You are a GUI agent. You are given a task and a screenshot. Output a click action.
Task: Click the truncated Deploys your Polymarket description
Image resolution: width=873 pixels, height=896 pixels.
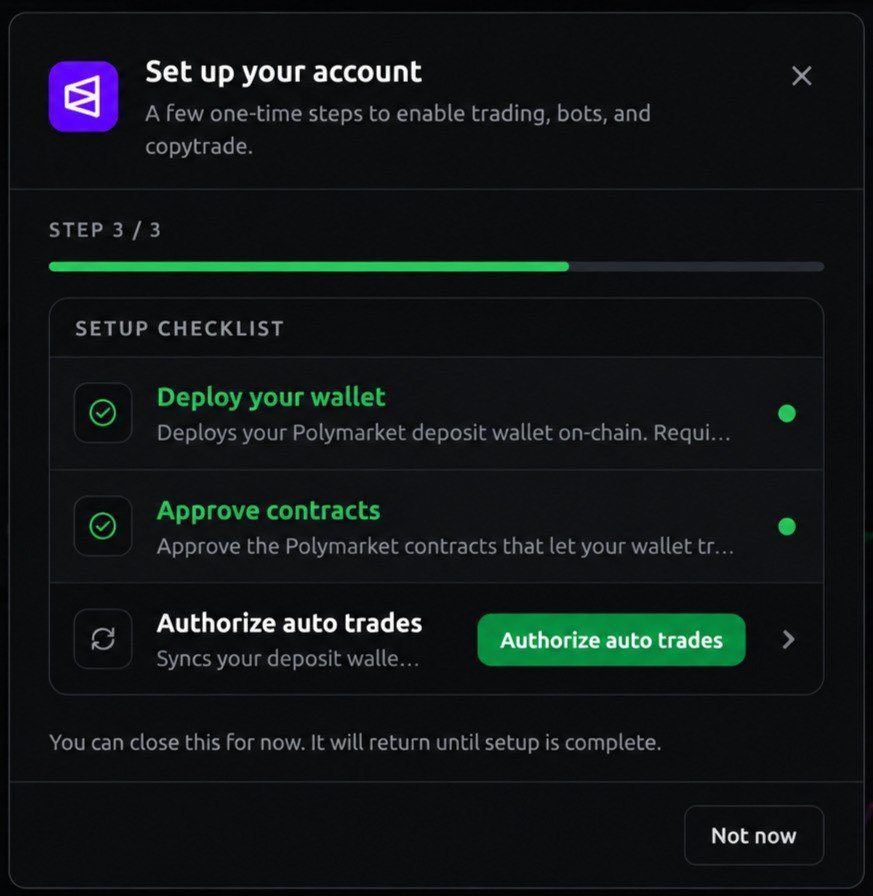443,433
